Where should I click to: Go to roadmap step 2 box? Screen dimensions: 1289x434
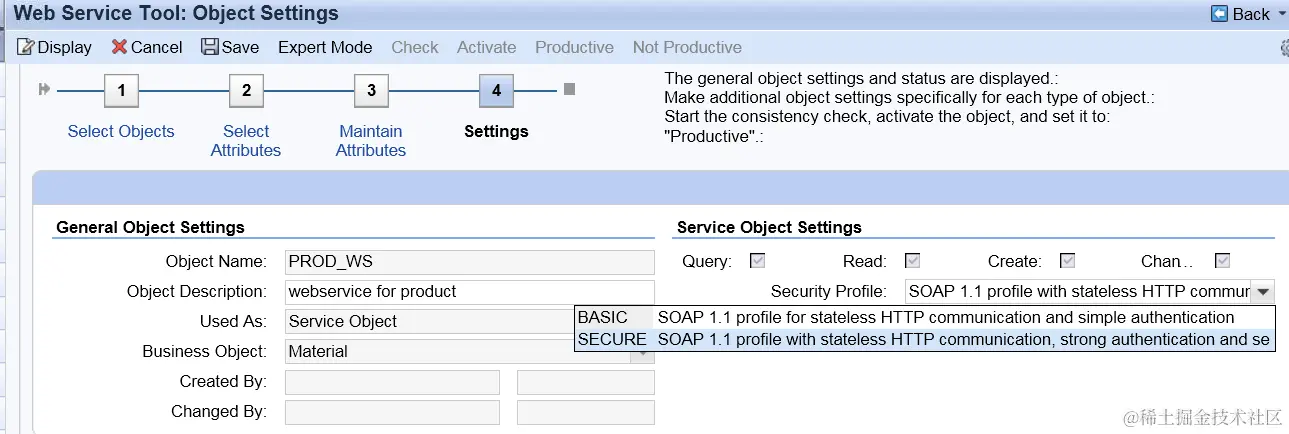[x=246, y=91]
